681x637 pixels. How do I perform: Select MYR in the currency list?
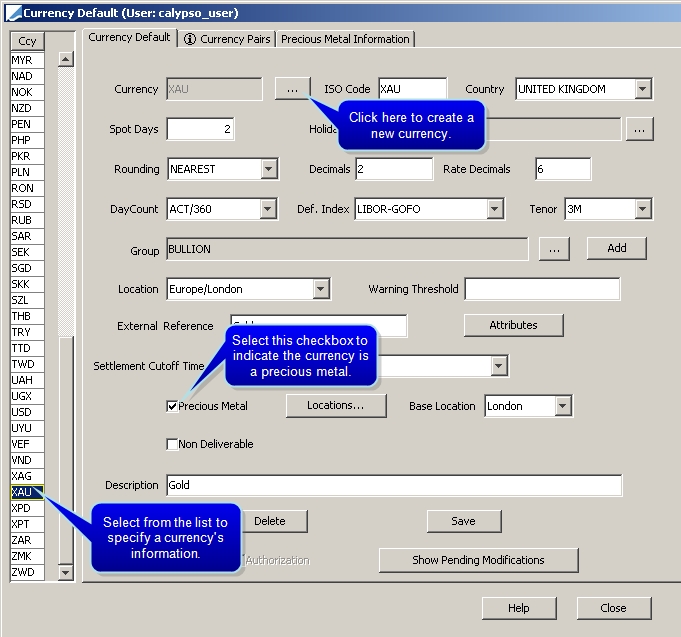[27, 60]
